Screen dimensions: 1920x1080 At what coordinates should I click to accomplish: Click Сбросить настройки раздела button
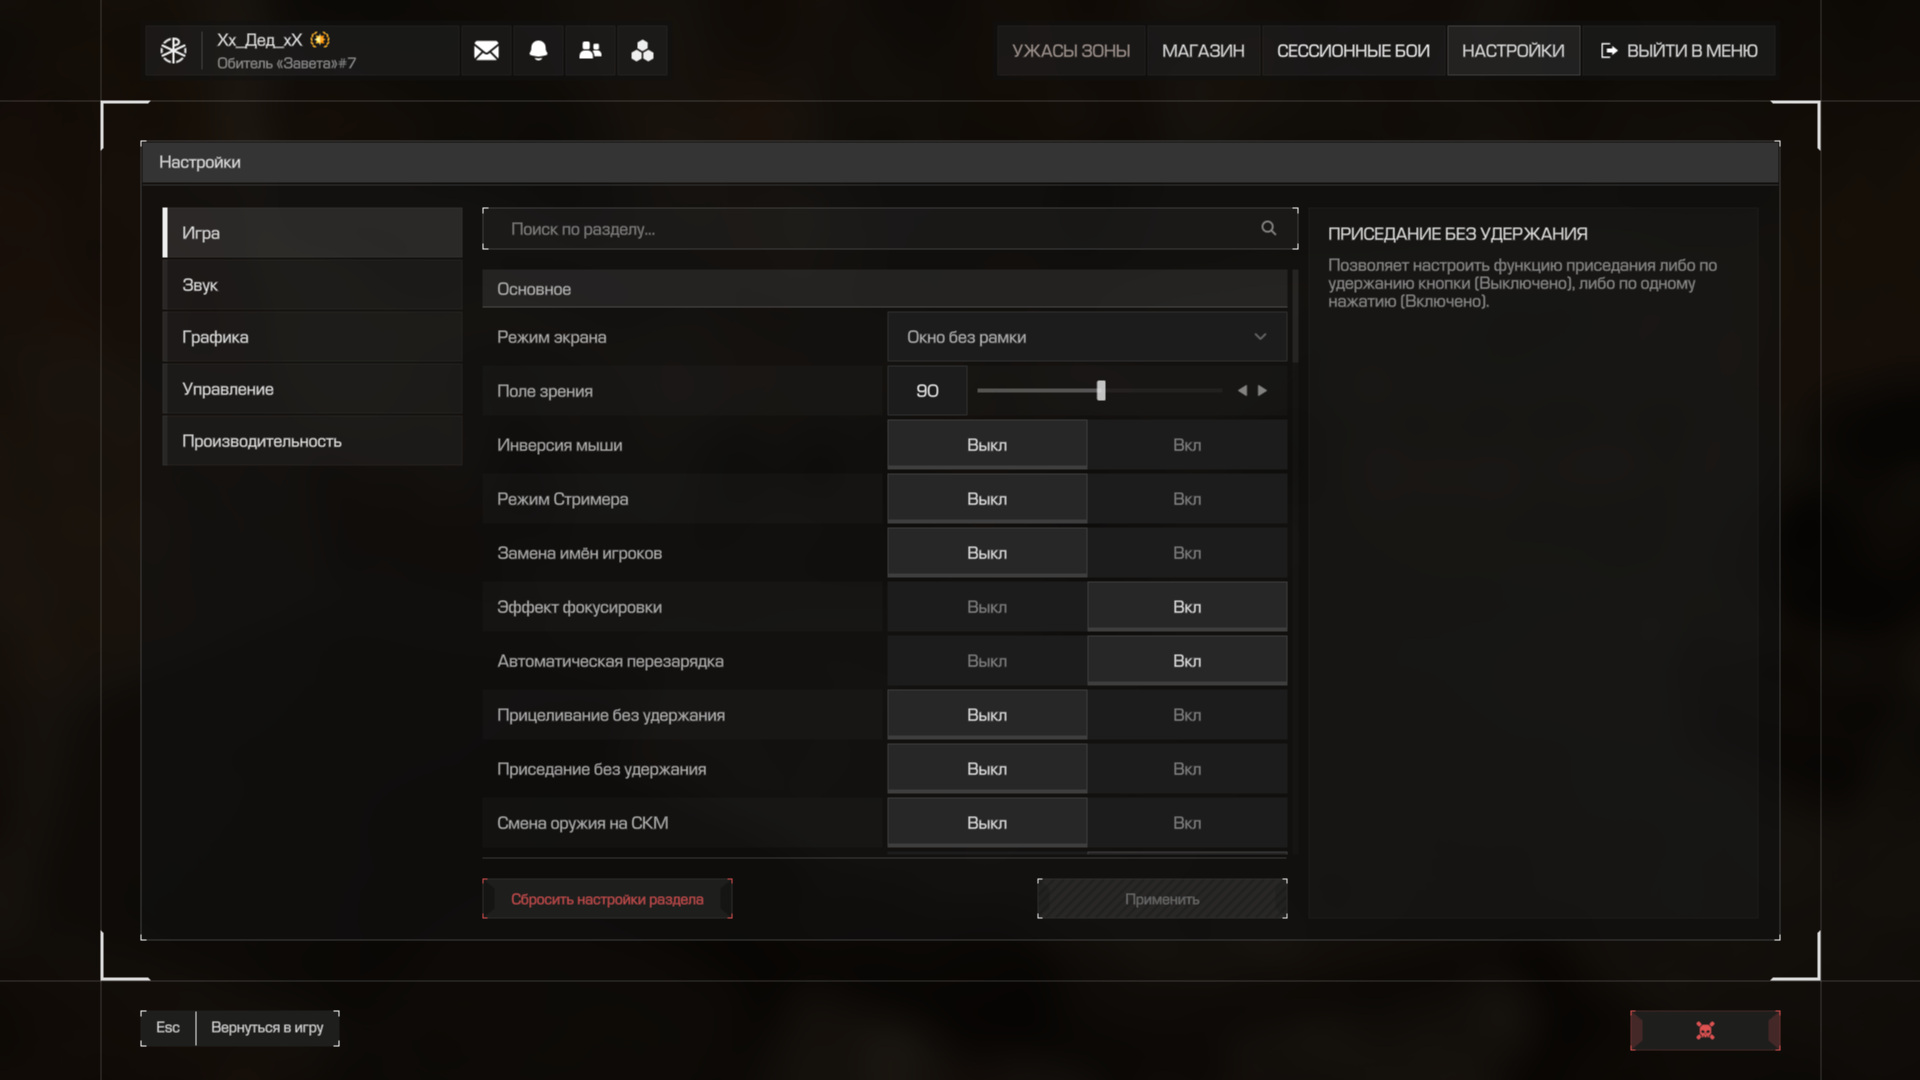[x=607, y=899]
